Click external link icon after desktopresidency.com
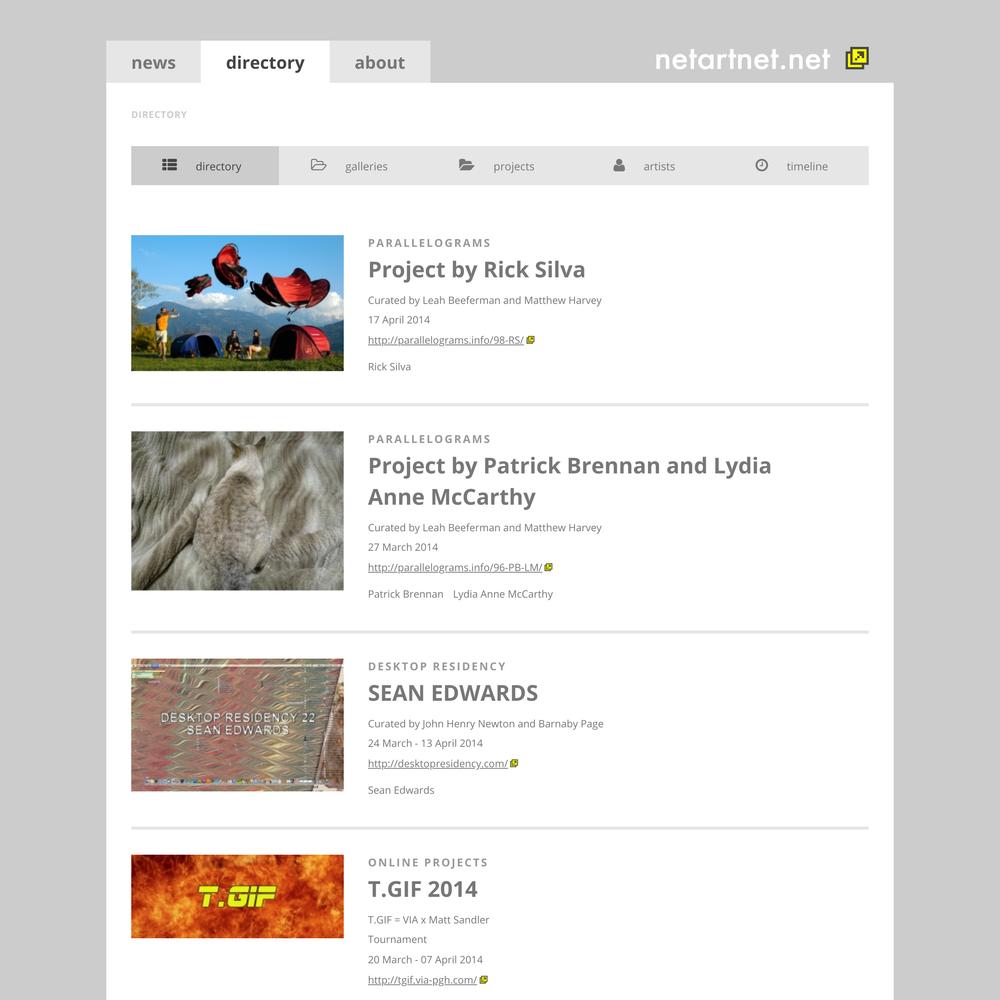Image resolution: width=1000 pixels, height=1000 pixels. pyautogui.click(x=514, y=763)
